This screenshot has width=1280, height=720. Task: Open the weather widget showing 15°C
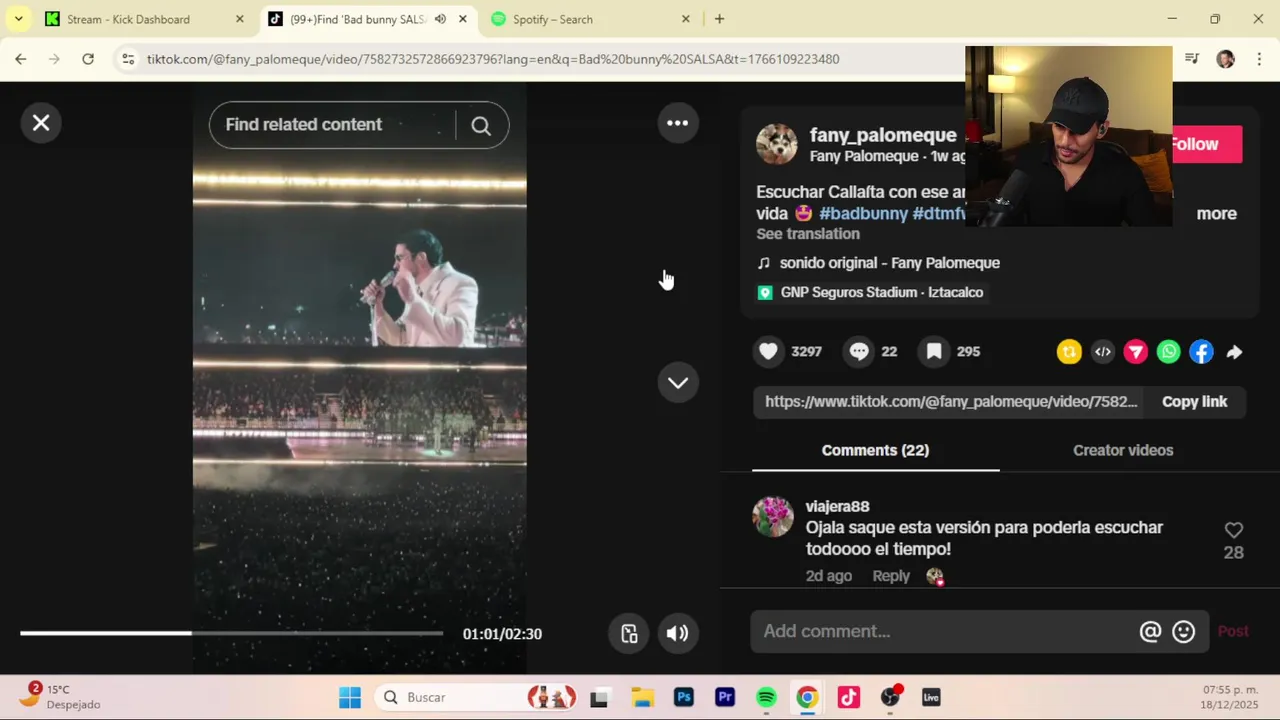click(60, 697)
